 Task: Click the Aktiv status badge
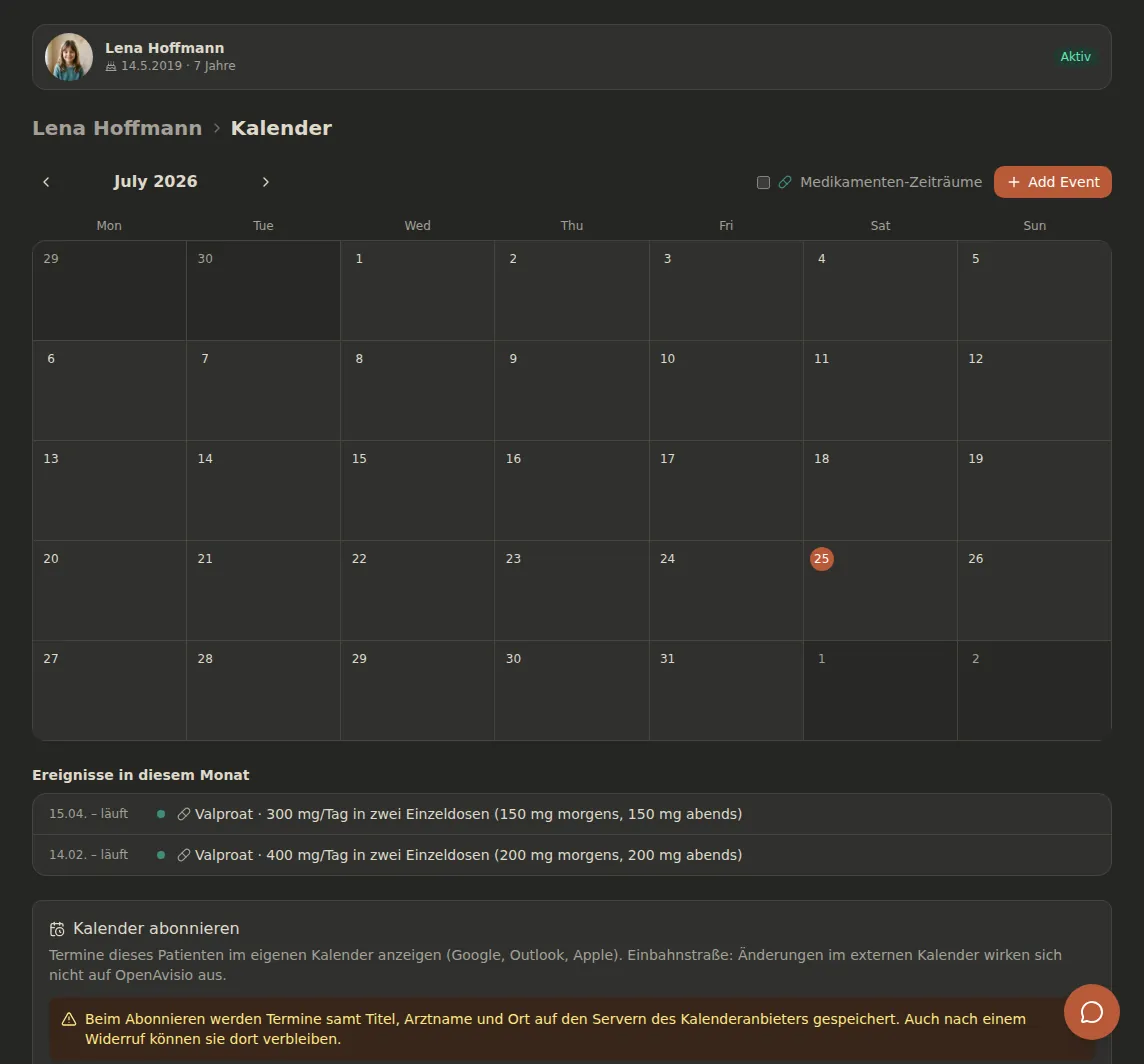(x=1075, y=57)
